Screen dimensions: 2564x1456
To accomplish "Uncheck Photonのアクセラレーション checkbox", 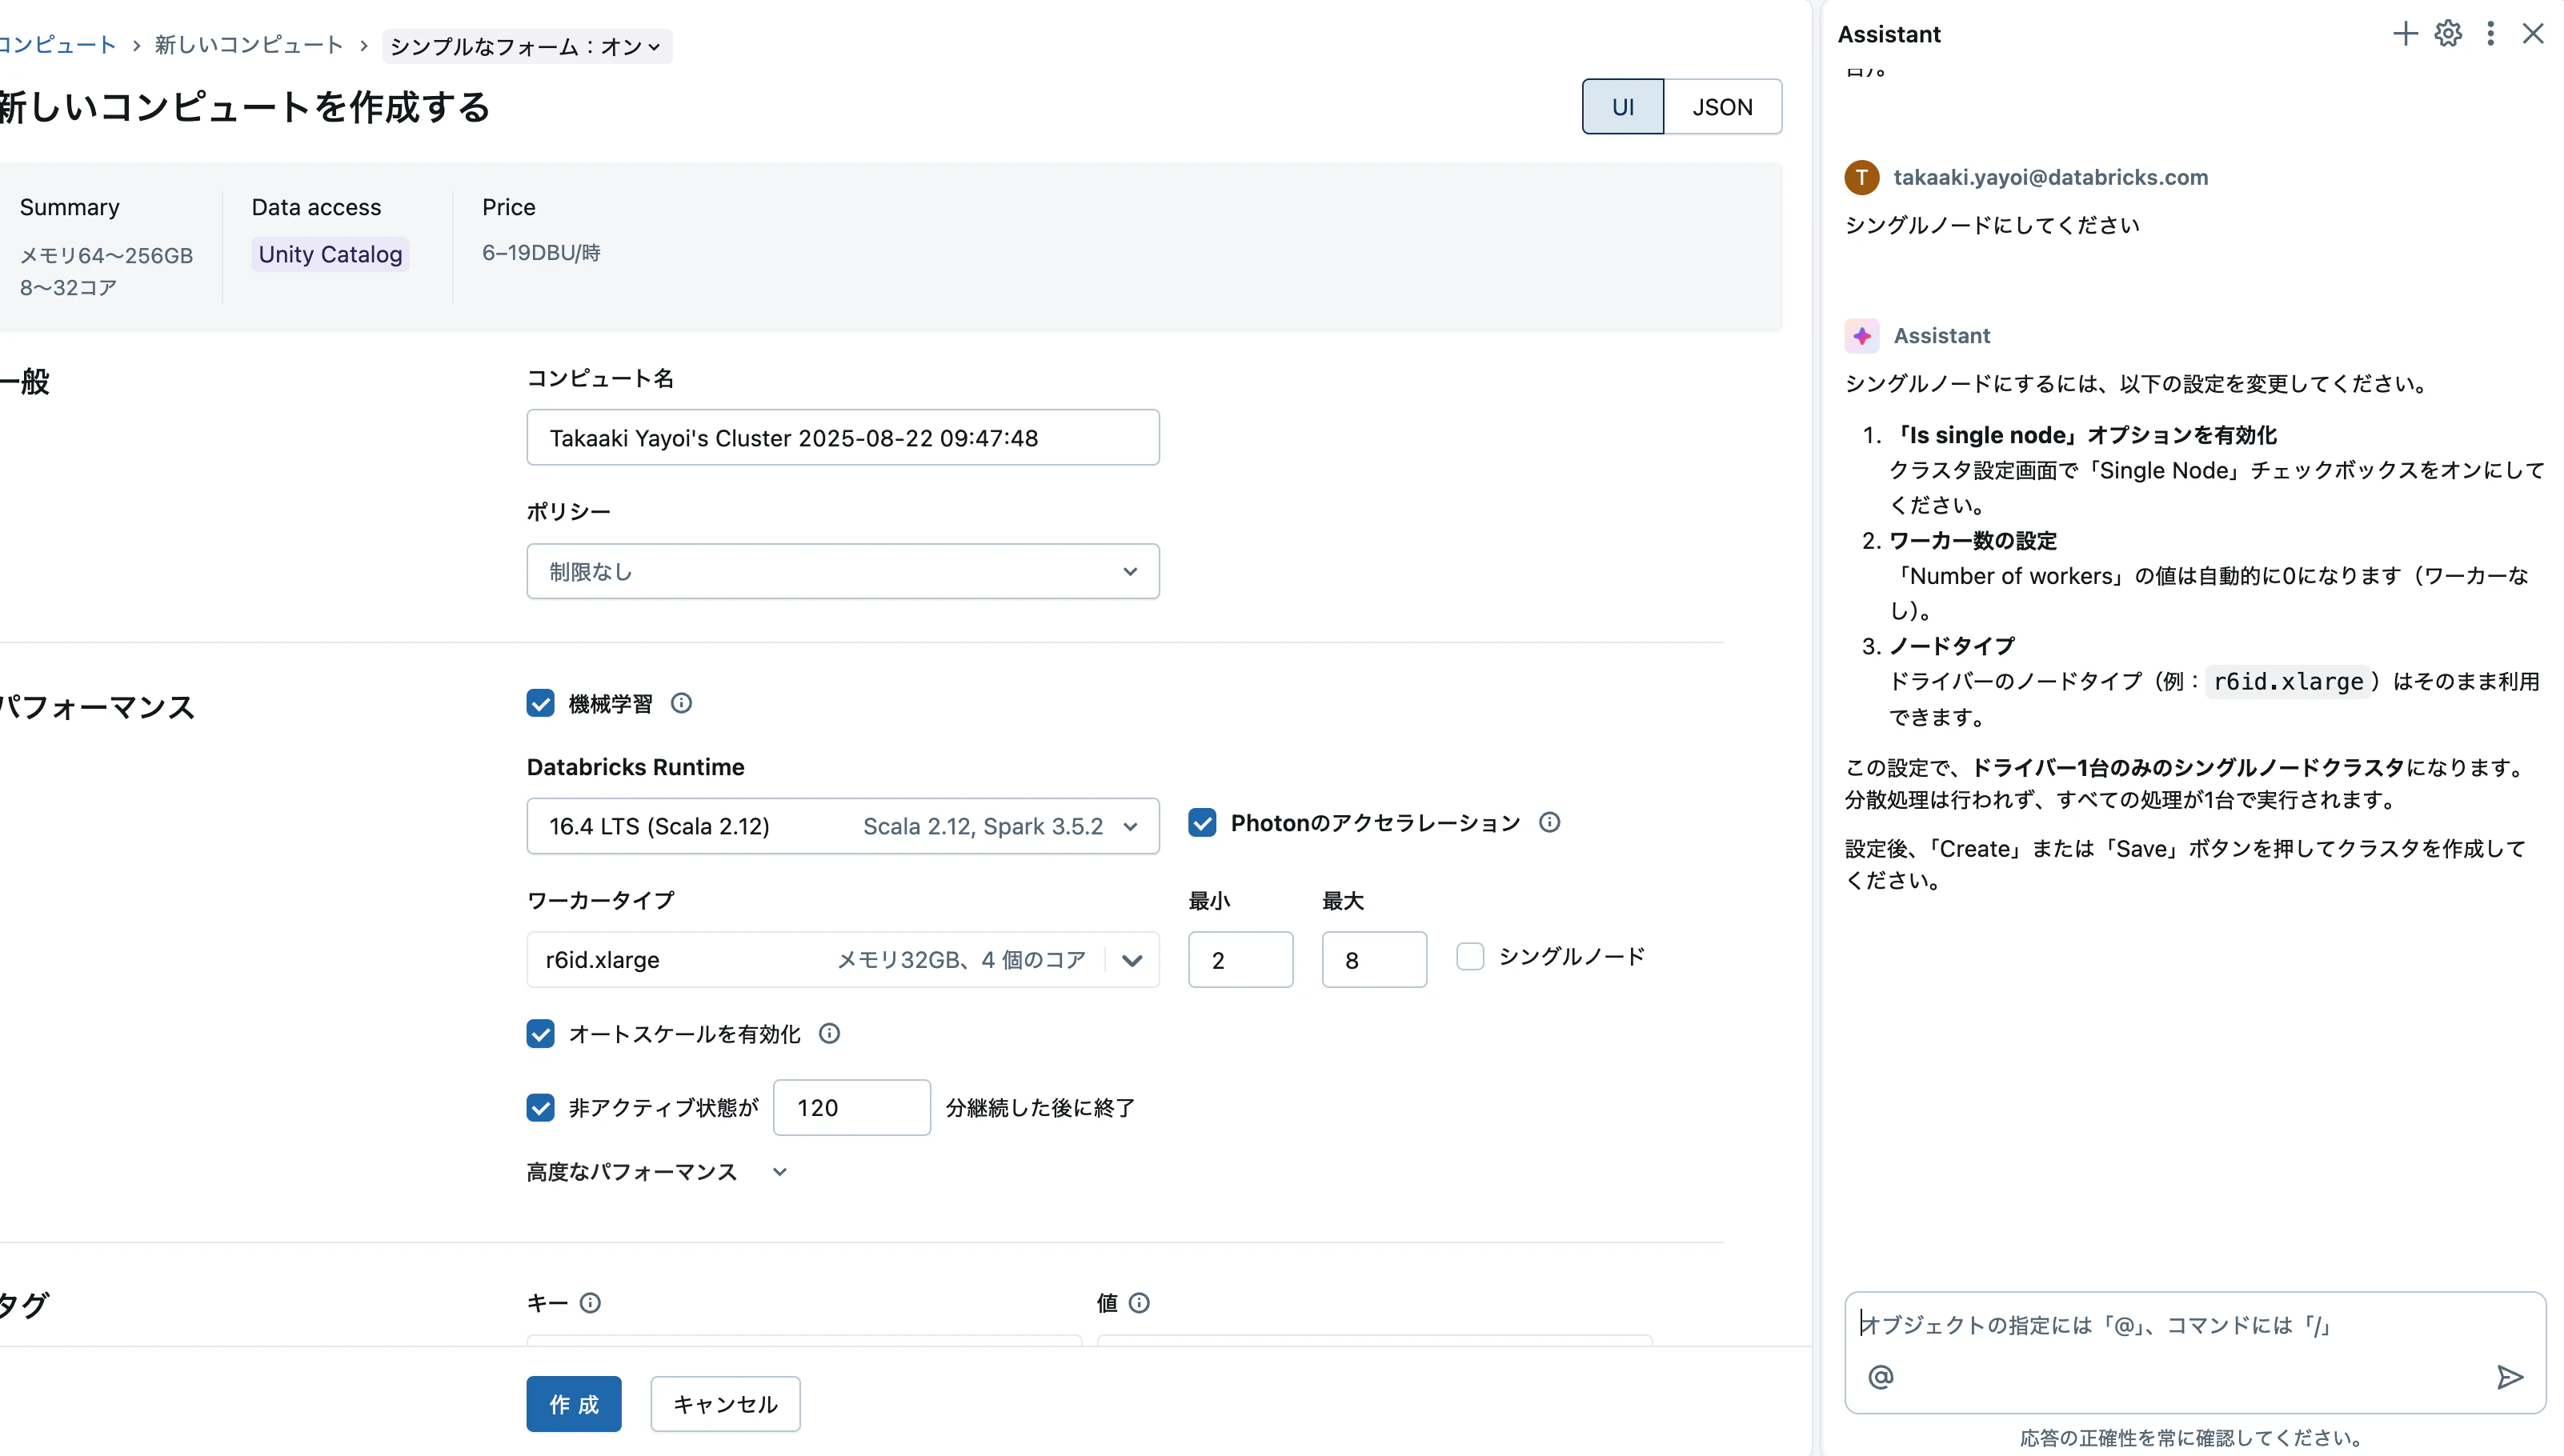I will (1202, 822).
